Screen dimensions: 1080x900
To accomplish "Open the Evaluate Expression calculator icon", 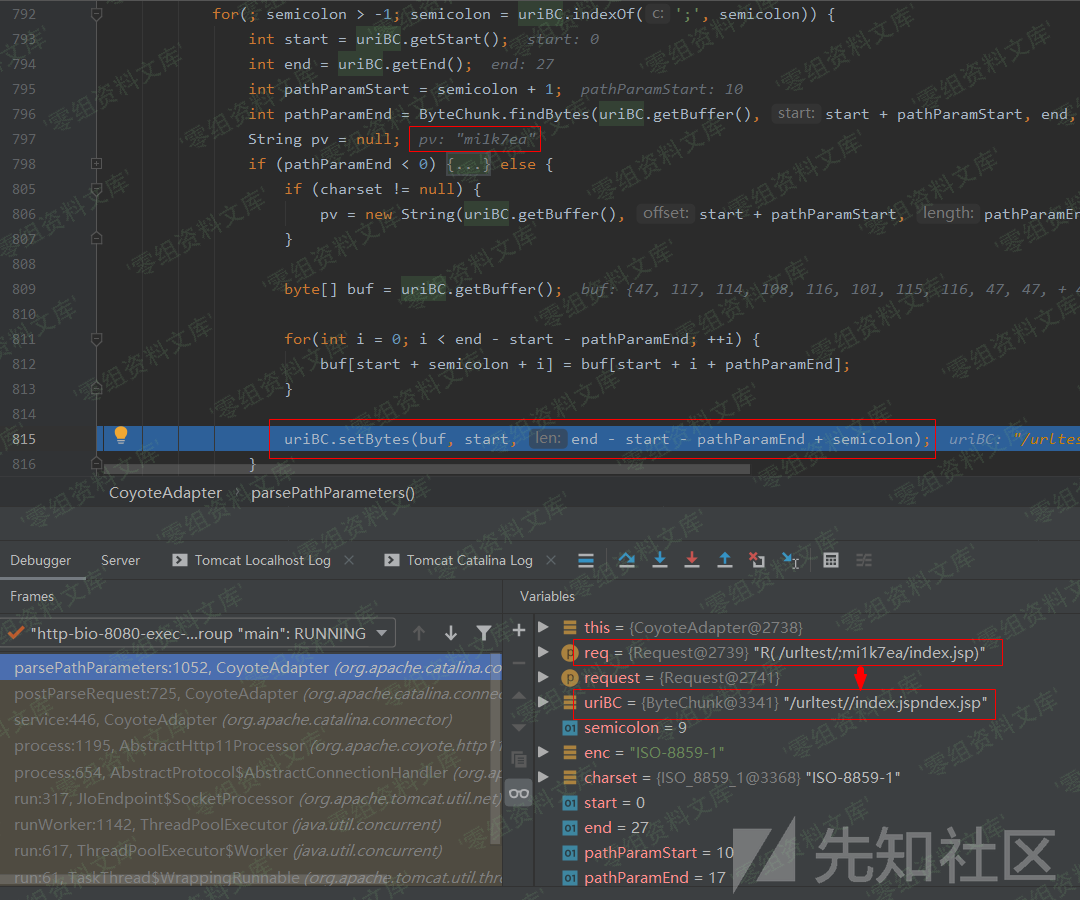I will coord(831,560).
